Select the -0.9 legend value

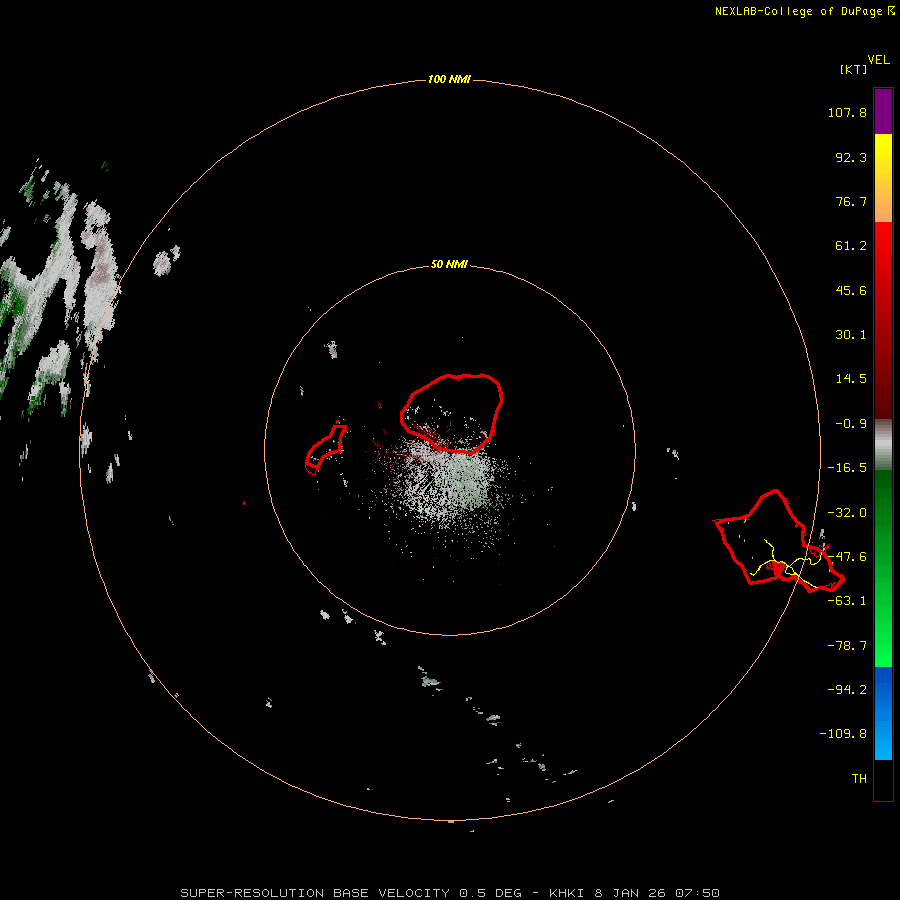pos(851,424)
